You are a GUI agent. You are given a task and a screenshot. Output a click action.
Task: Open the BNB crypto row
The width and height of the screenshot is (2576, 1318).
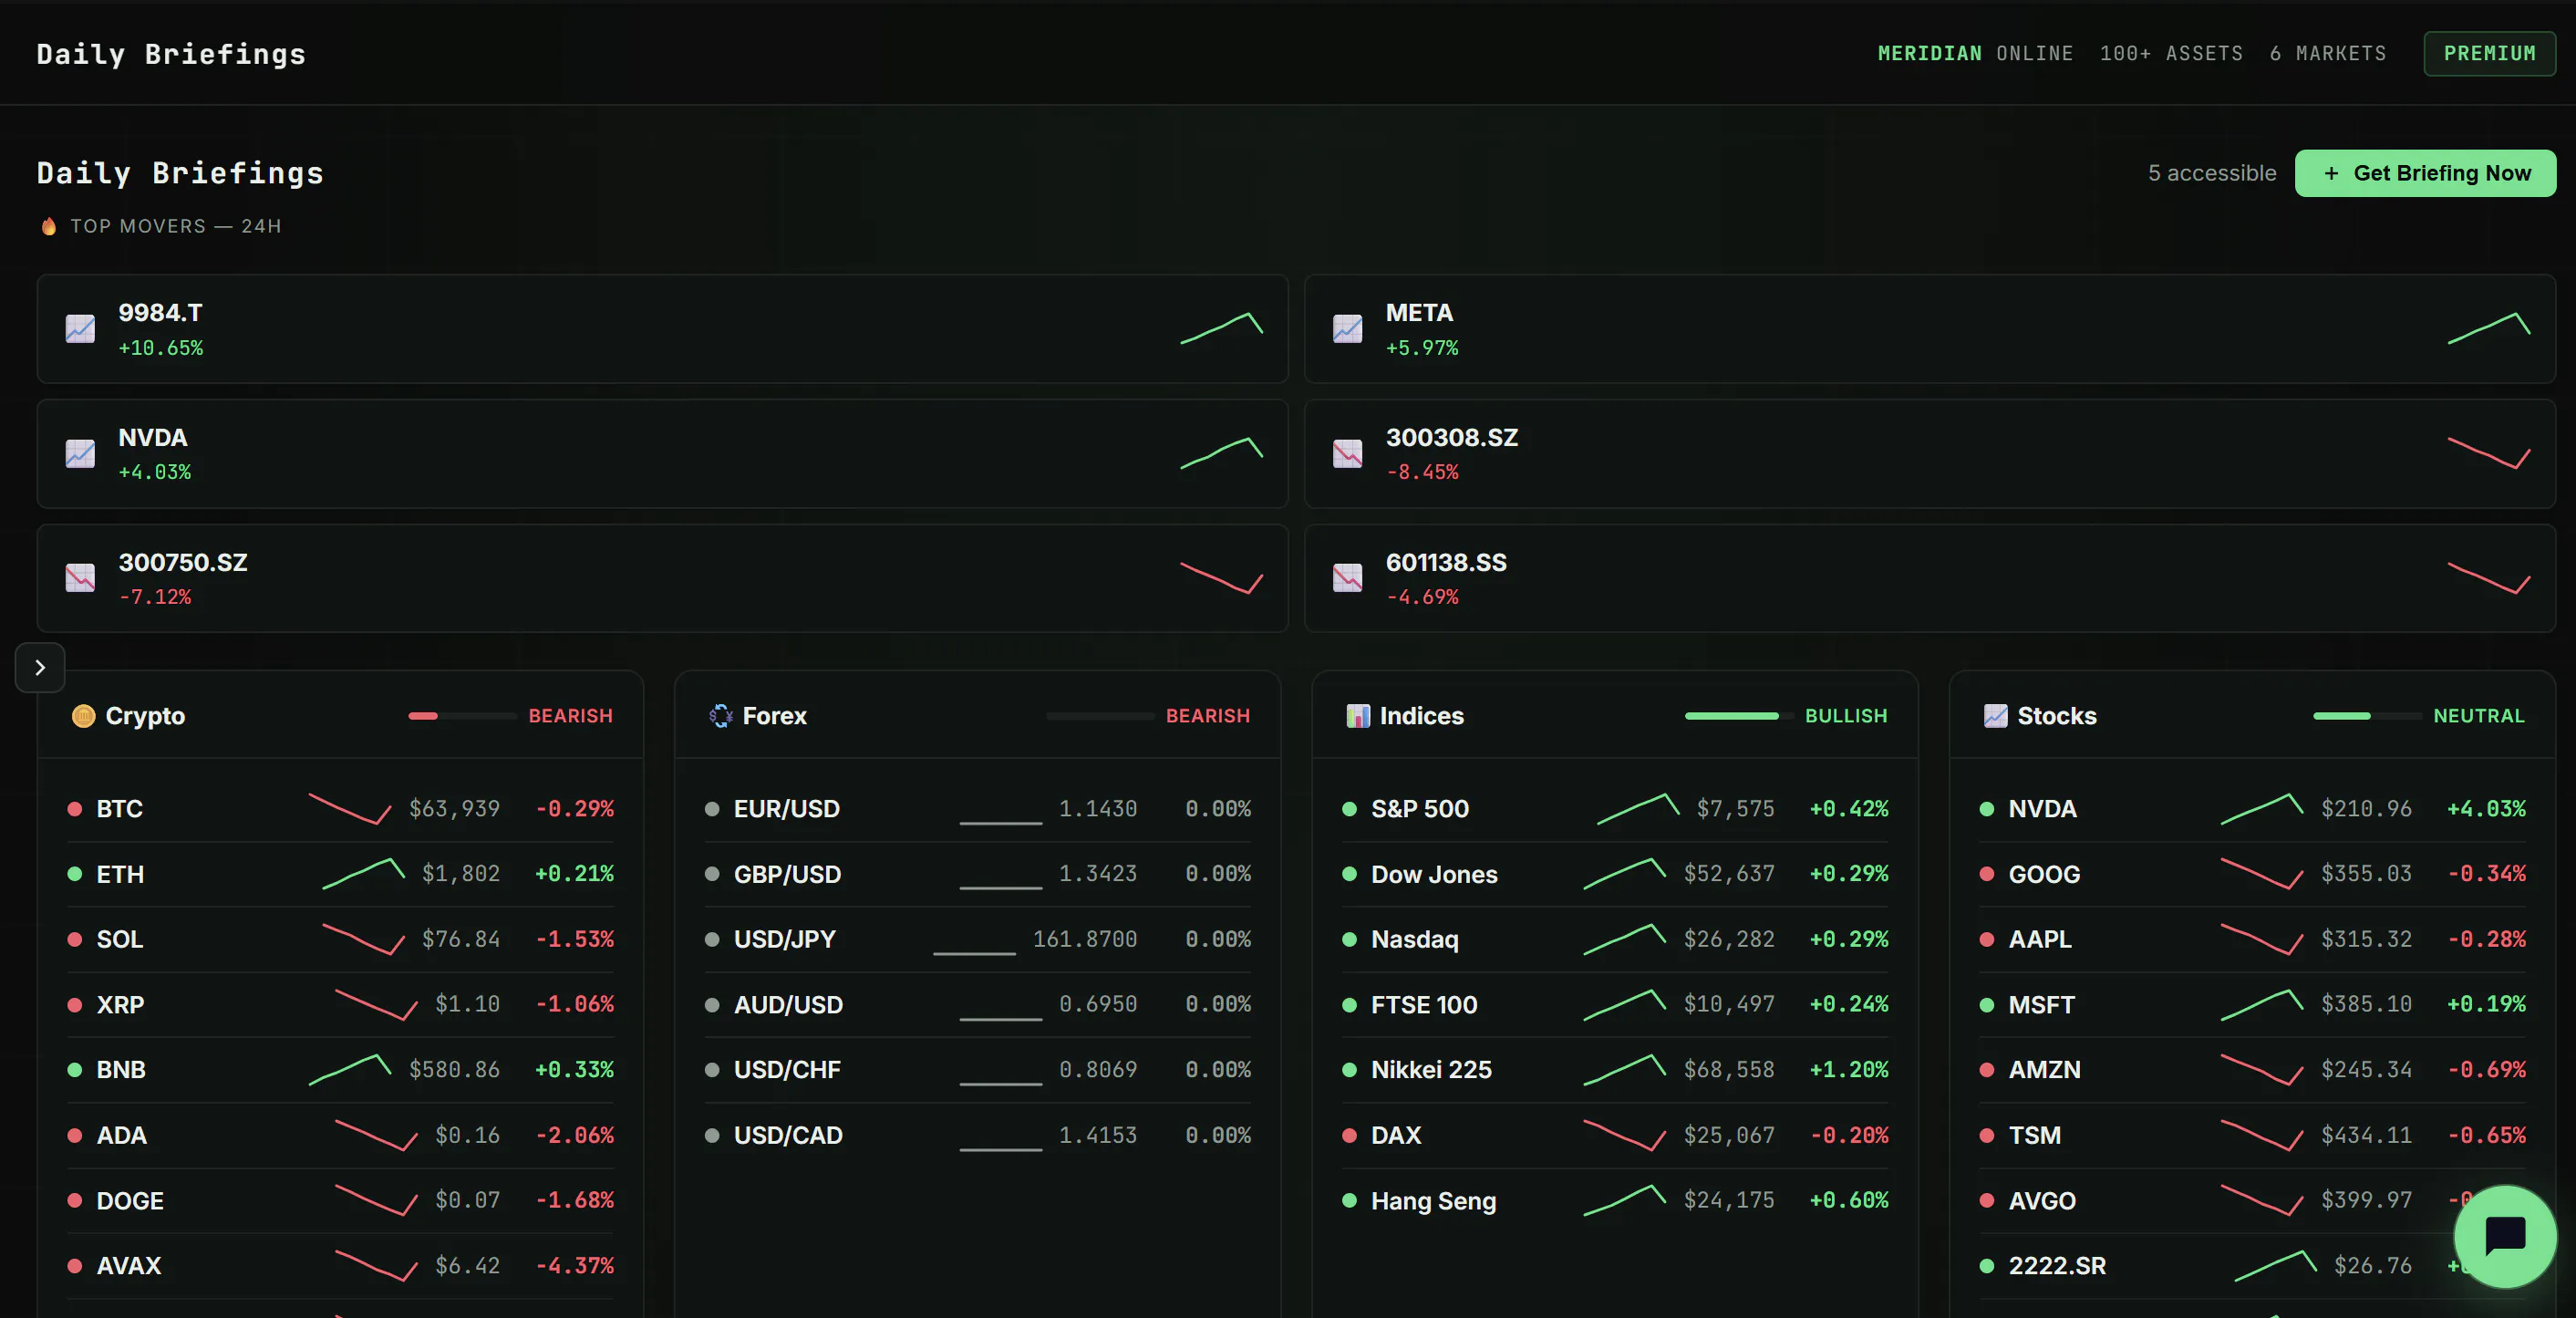[x=340, y=1070]
